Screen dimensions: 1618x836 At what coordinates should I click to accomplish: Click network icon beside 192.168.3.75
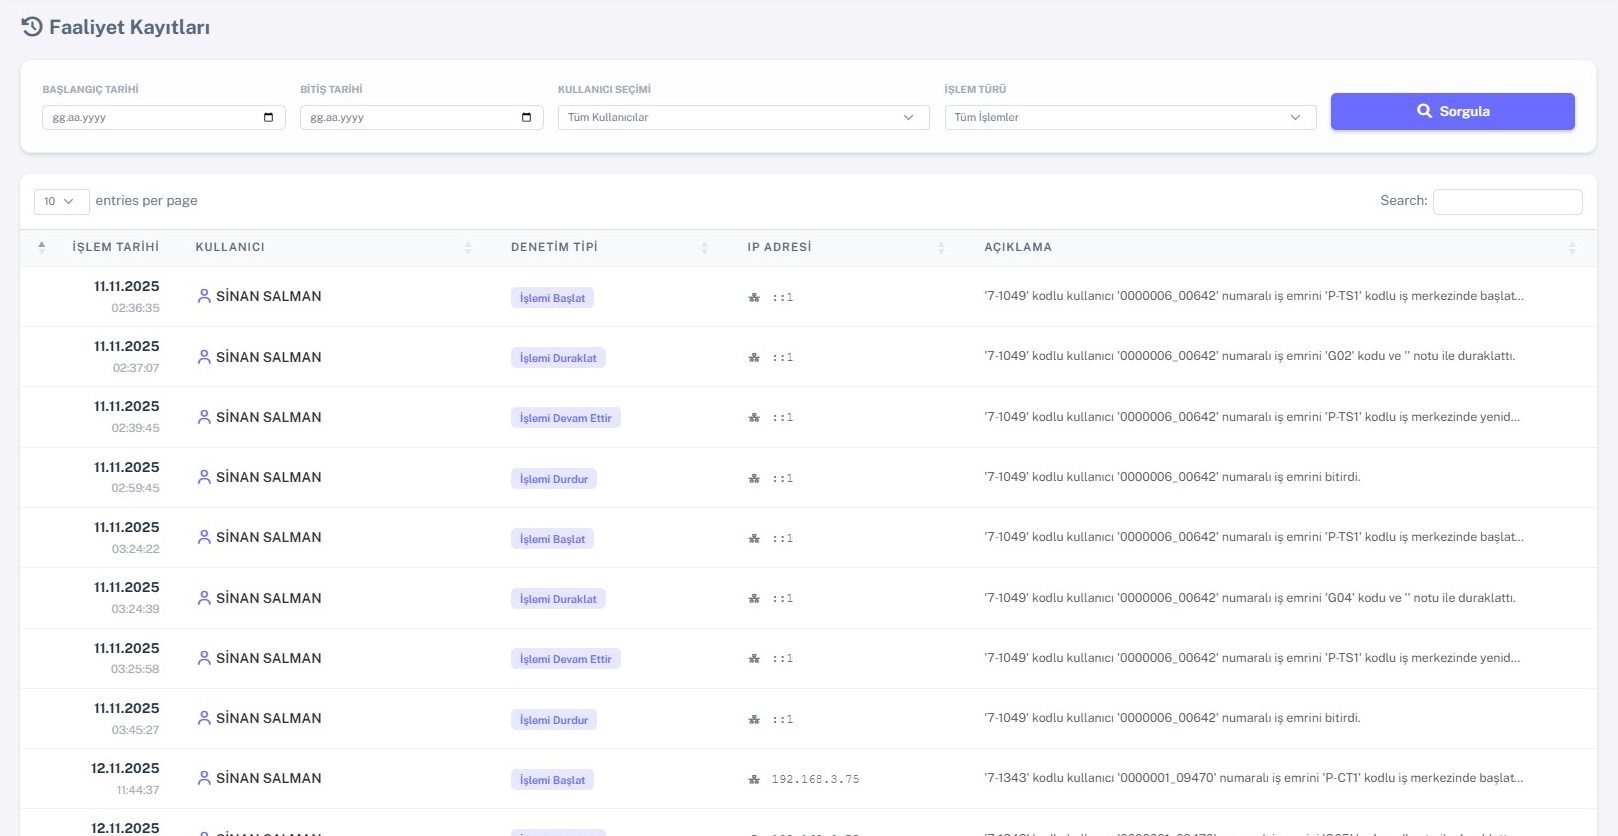(x=754, y=780)
